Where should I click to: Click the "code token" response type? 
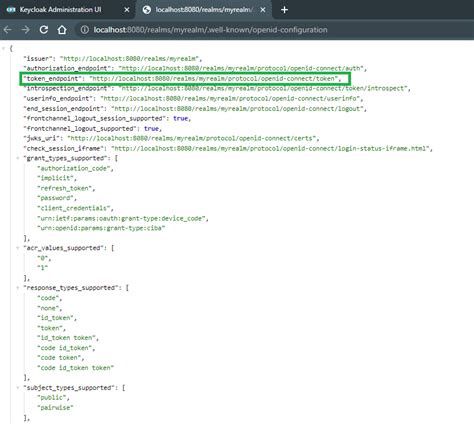(59, 358)
